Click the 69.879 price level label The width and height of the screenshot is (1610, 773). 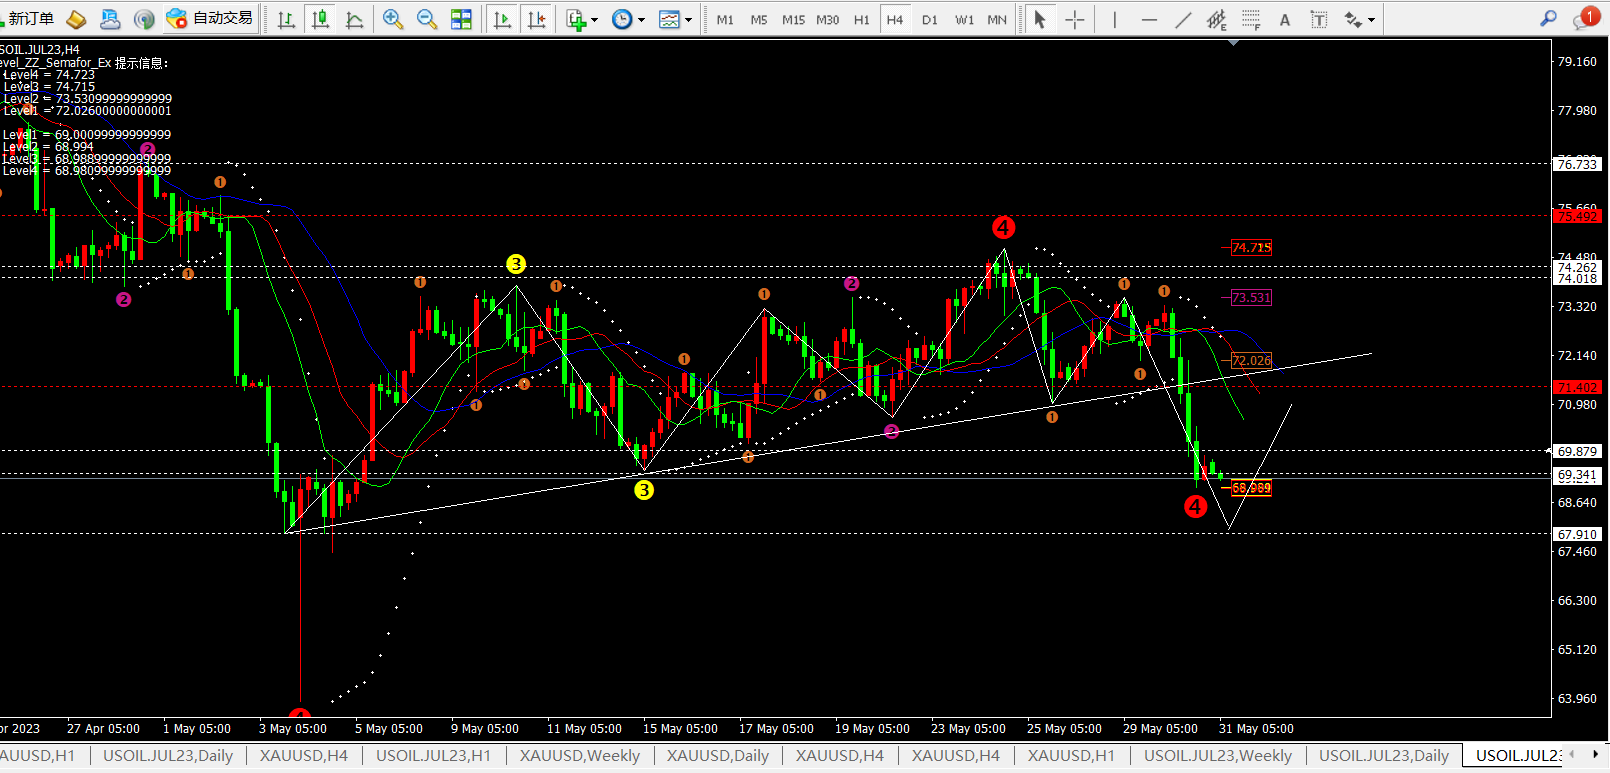[1578, 451]
